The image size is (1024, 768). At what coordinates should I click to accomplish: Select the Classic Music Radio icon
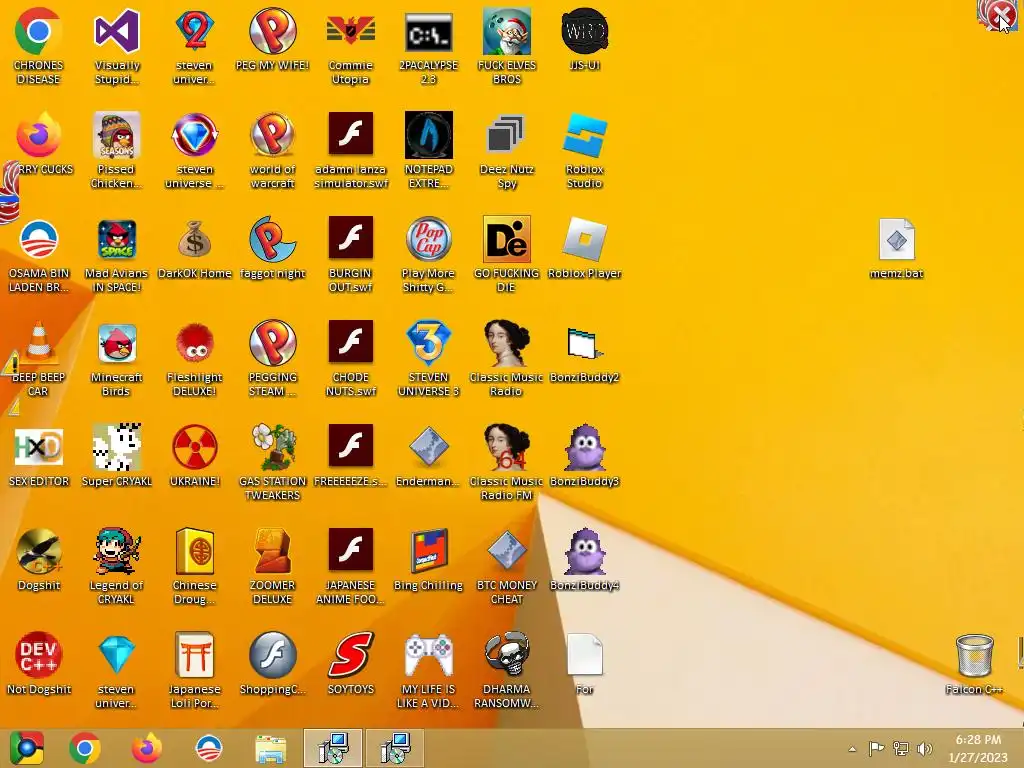click(x=506, y=343)
